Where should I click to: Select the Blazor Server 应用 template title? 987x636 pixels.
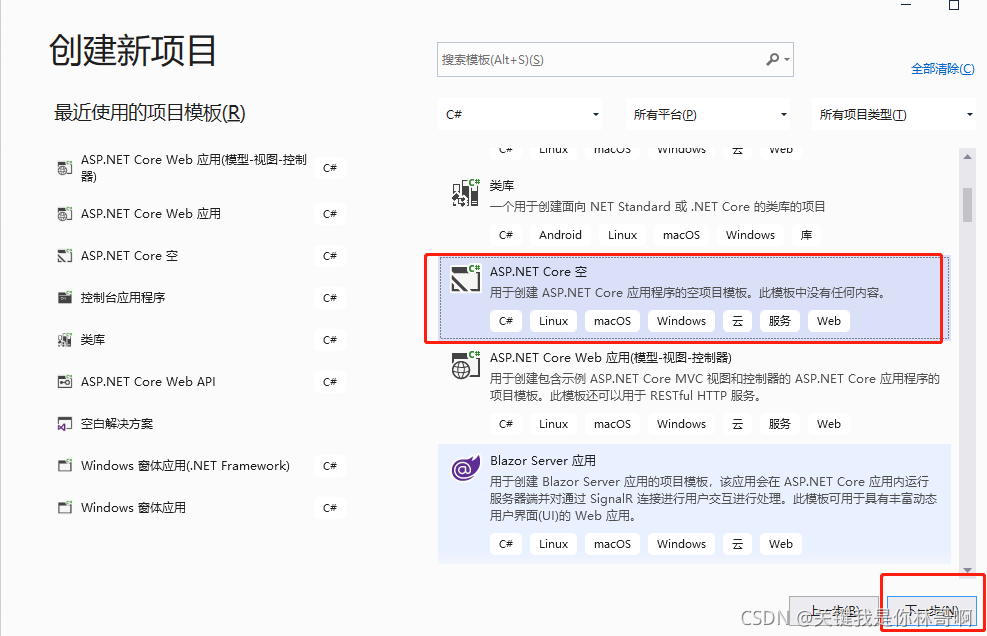[x=543, y=460]
